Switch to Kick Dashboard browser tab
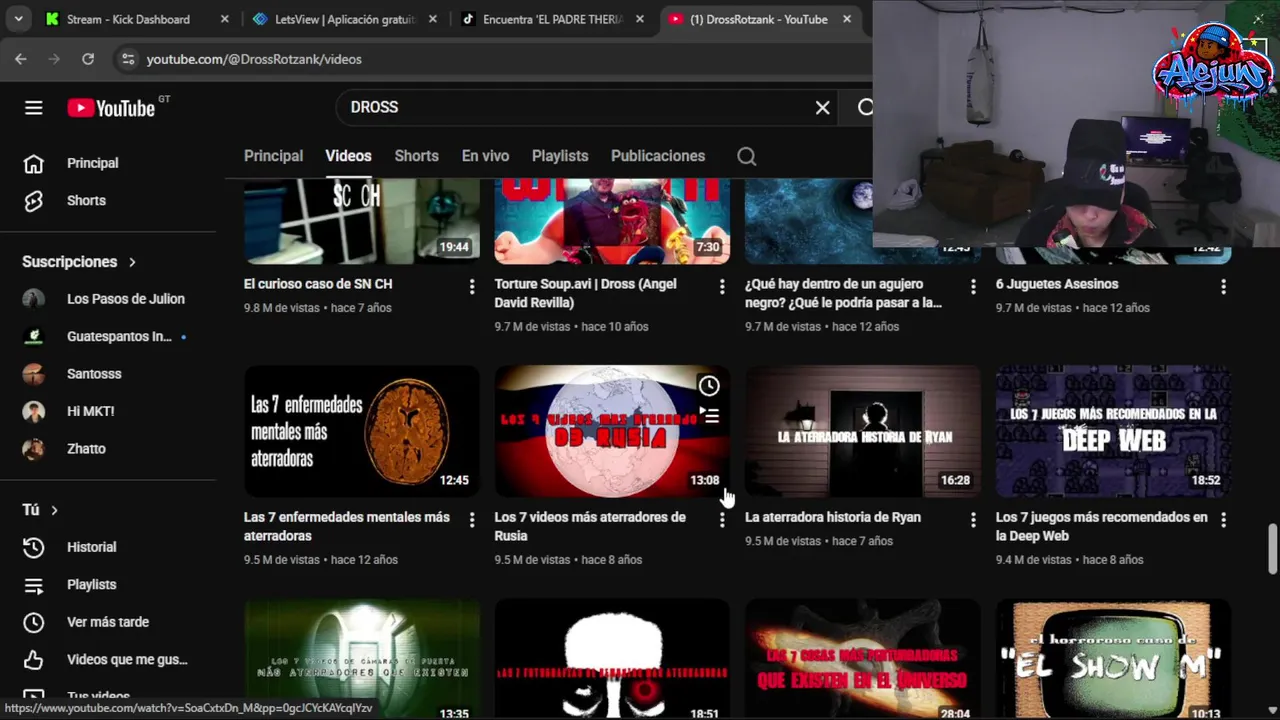The height and width of the screenshot is (720, 1280). [x=138, y=19]
